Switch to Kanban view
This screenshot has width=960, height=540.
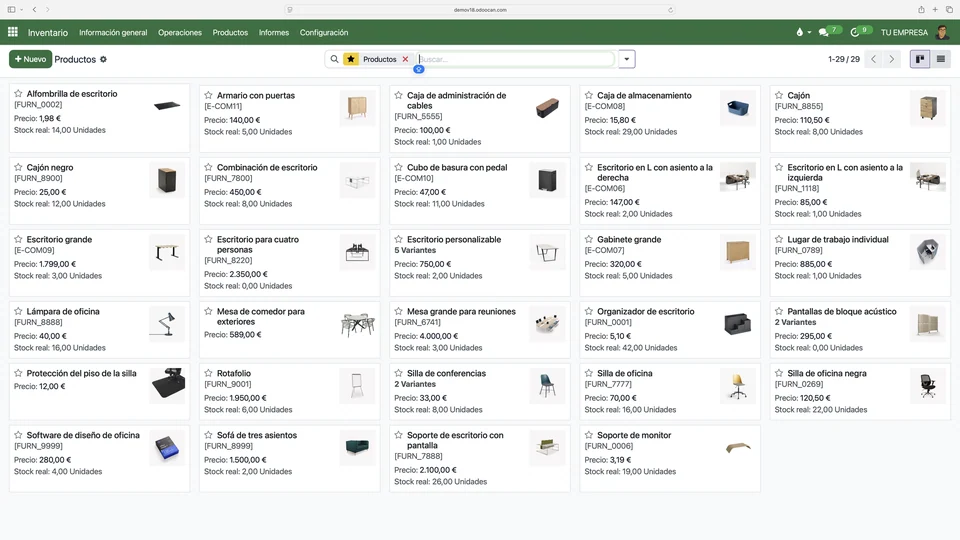pyautogui.click(x=920, y=59)
